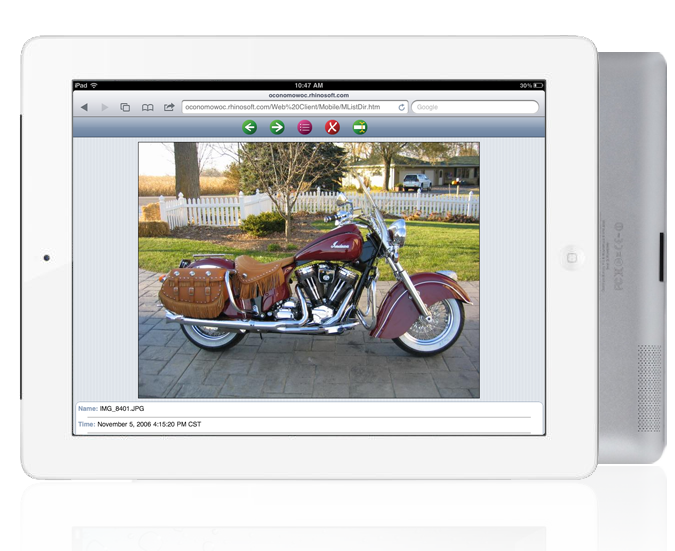675x551 pixels.
Task: Click the green download/transfer icon
Action: point(359,127)
